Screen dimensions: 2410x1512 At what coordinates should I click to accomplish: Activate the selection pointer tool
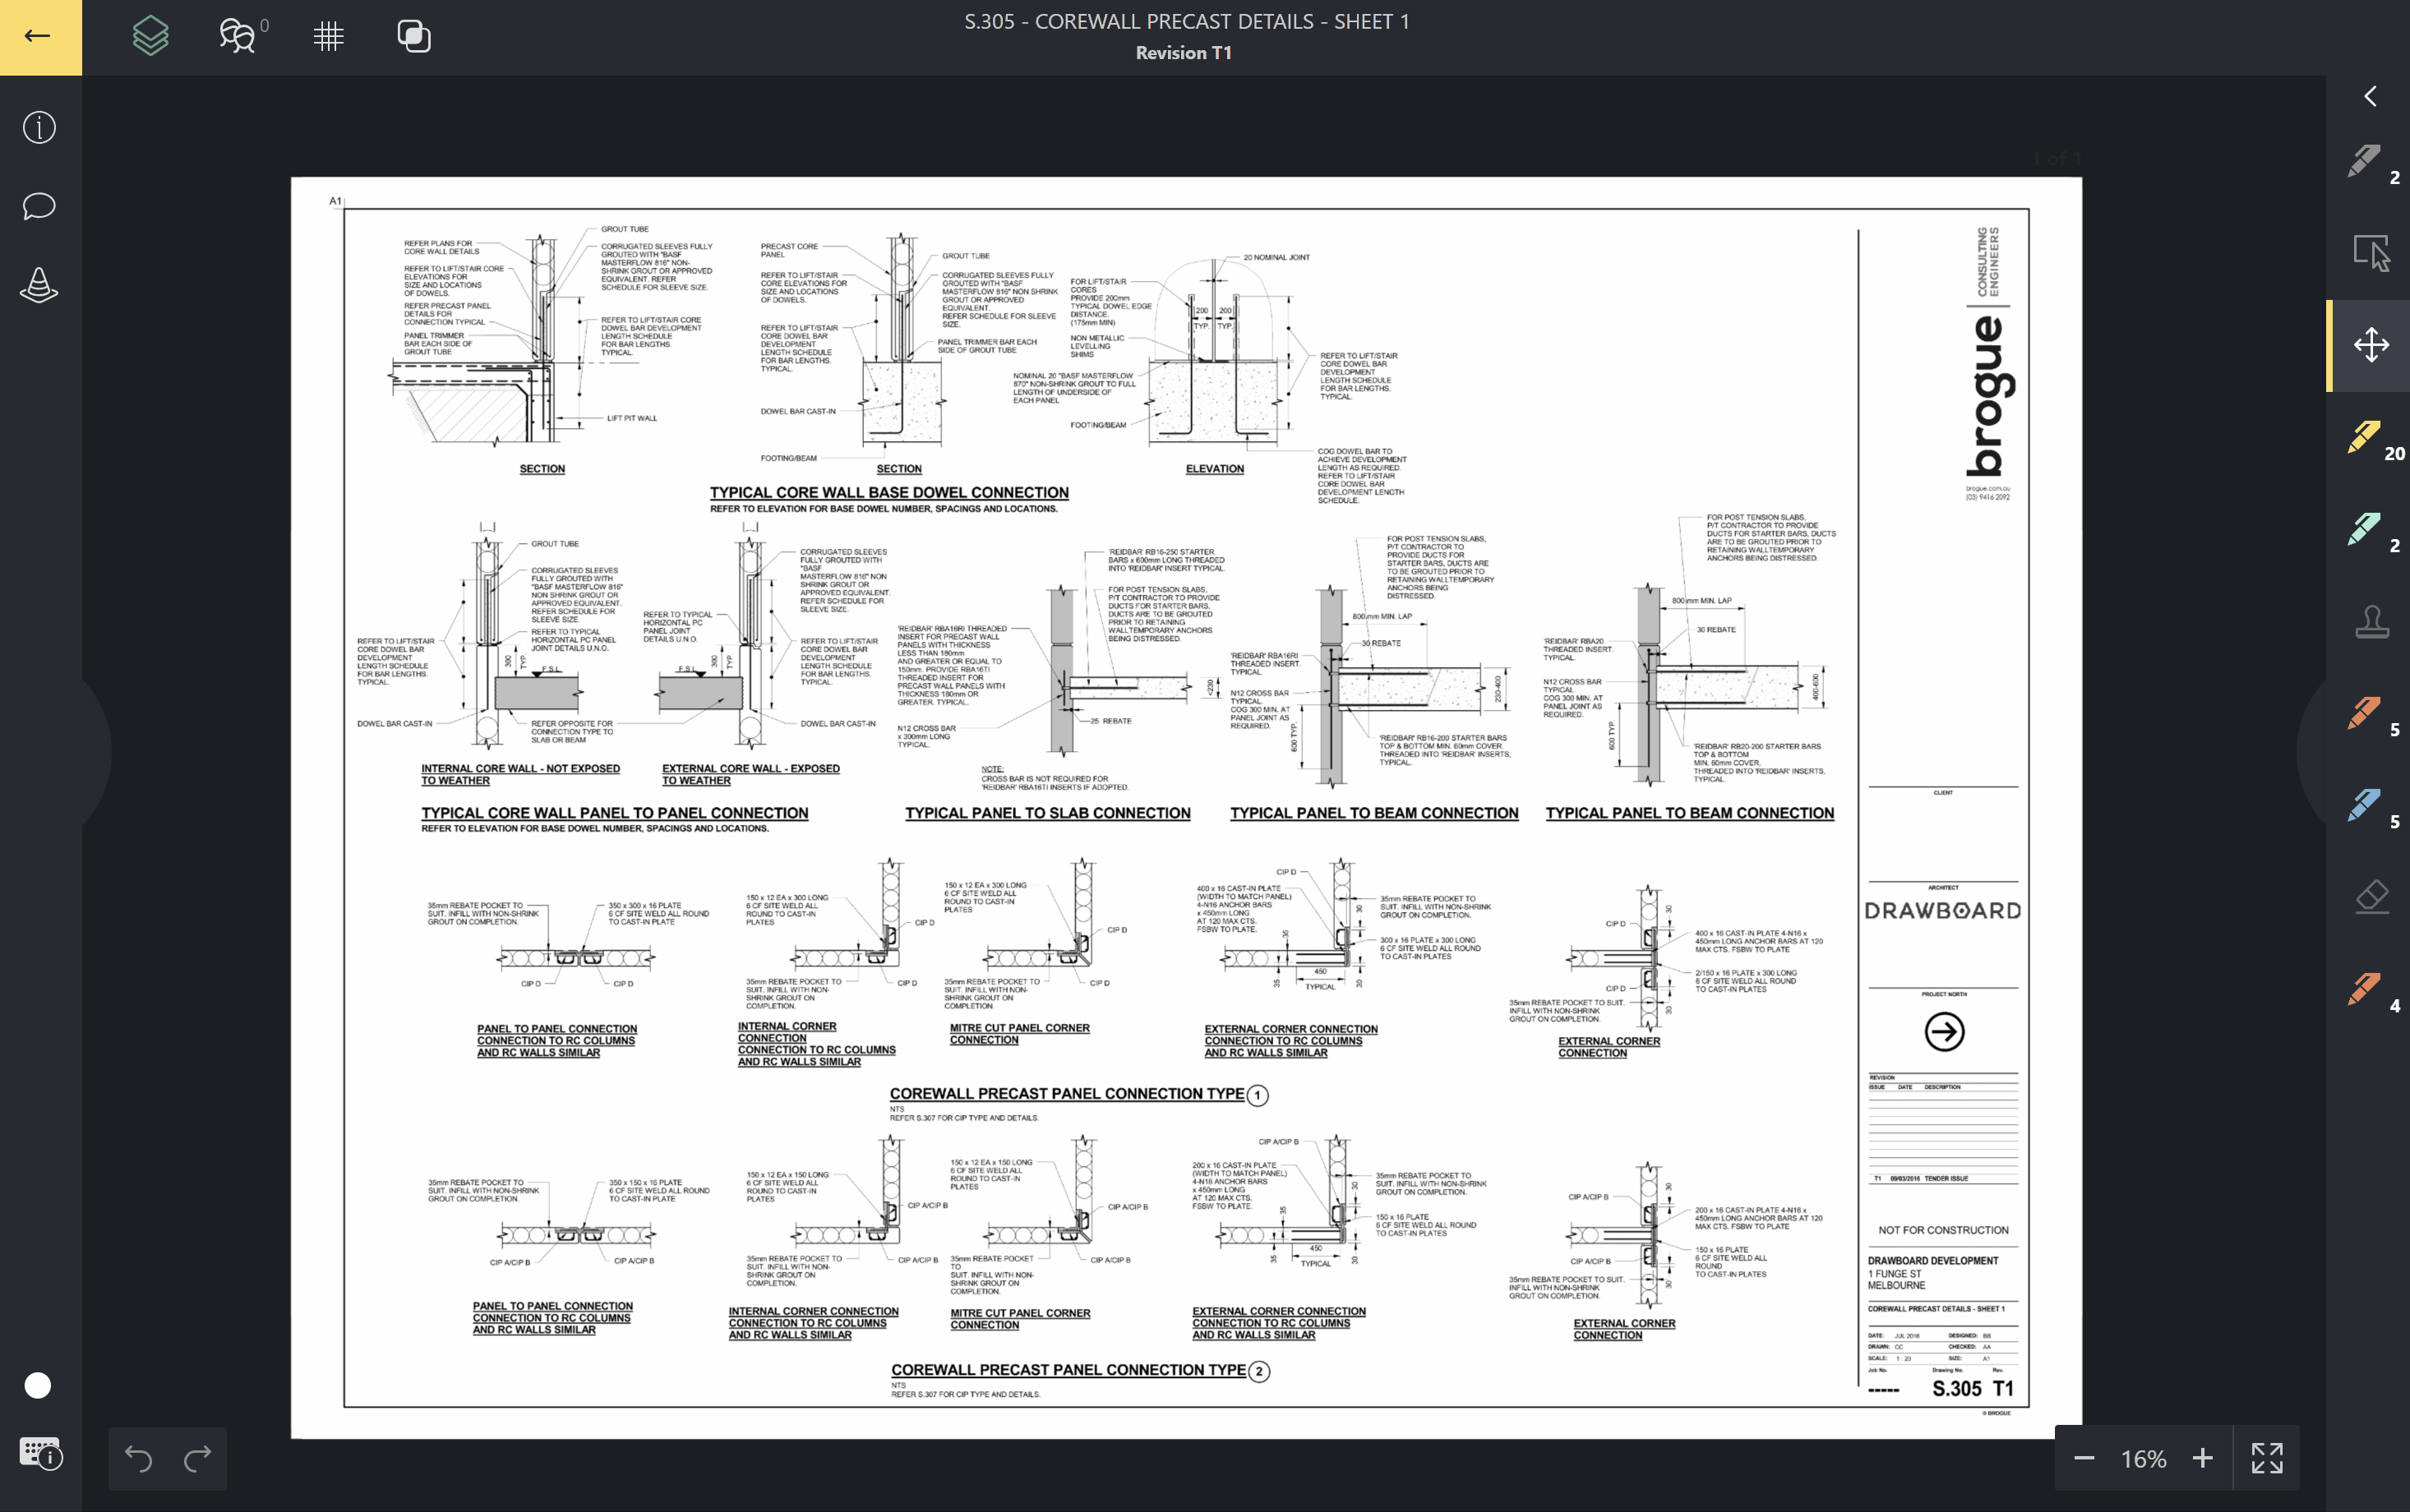pos(2370,253)
